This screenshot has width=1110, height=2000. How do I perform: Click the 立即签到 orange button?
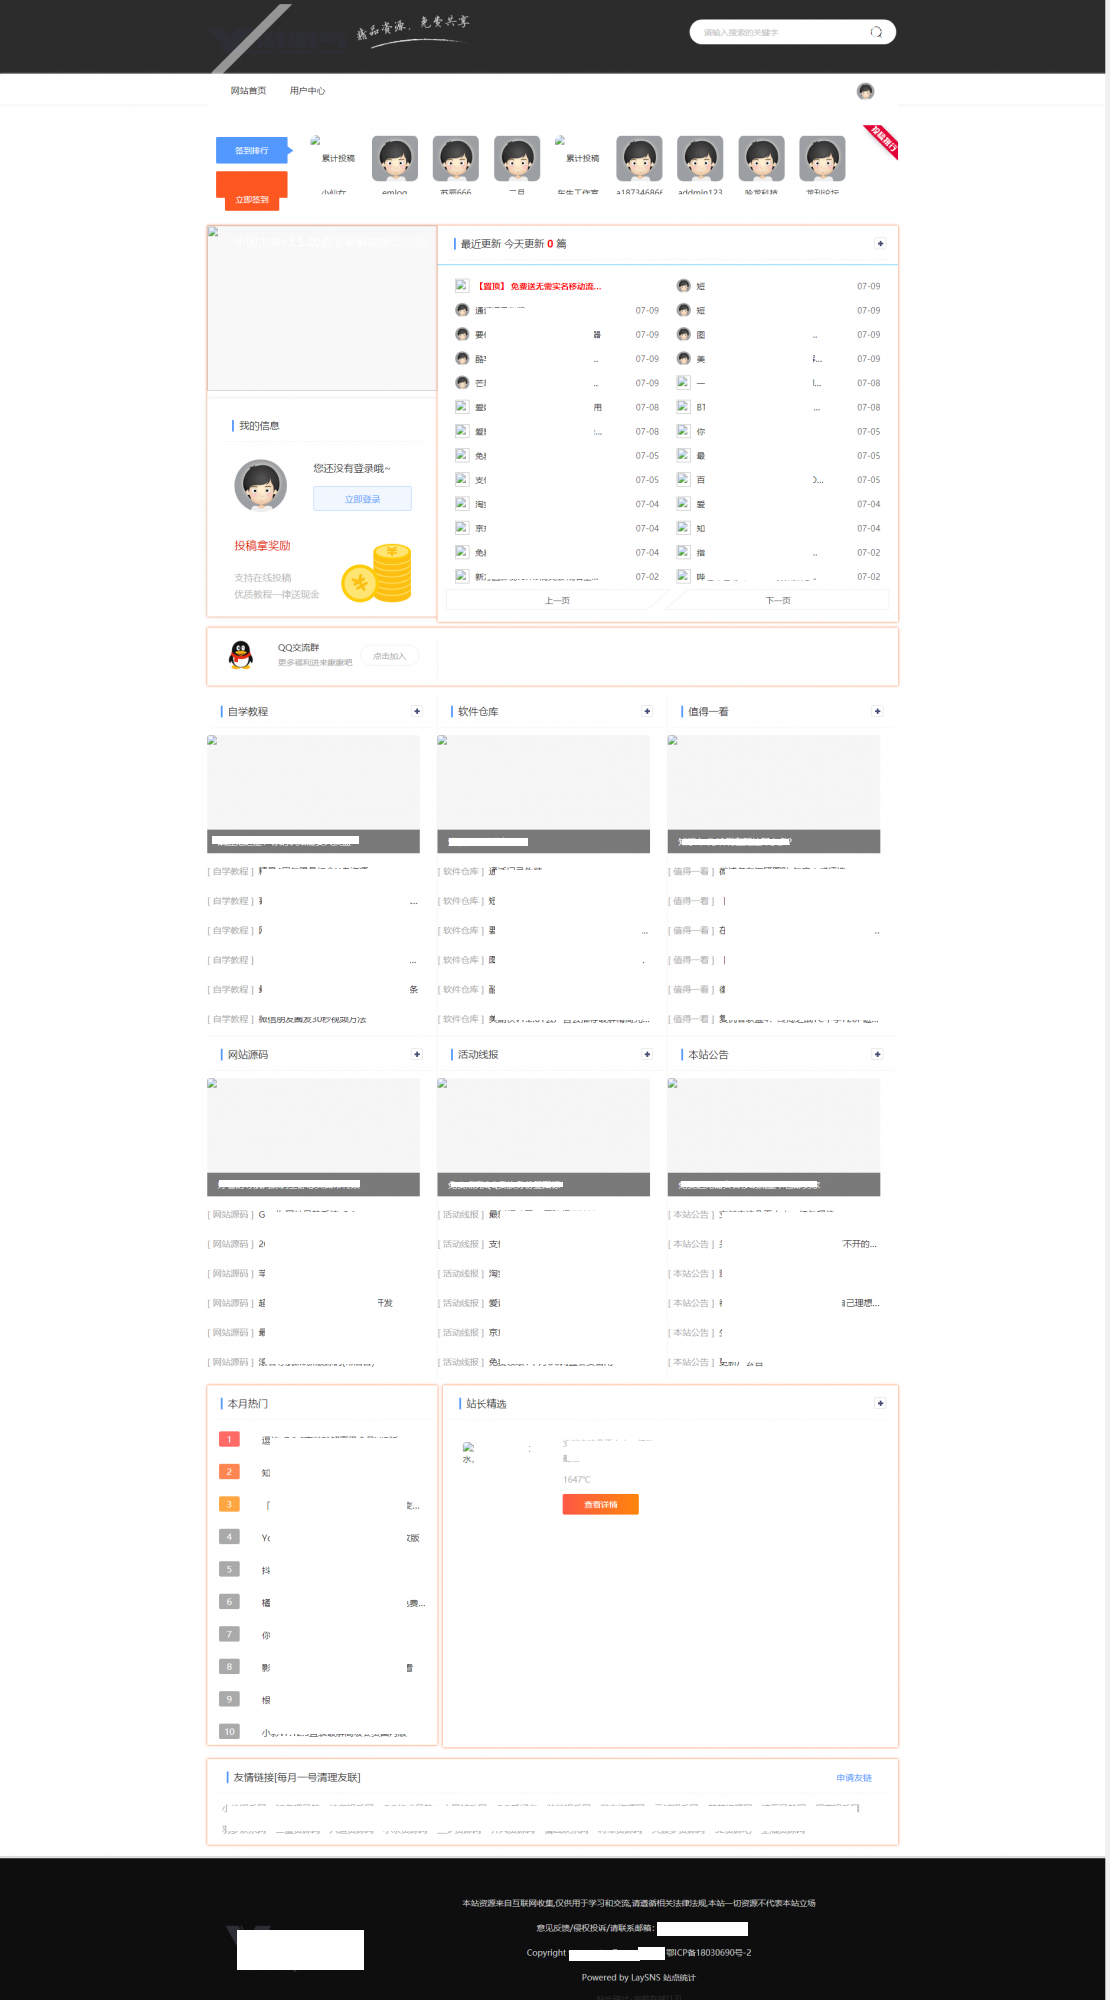point(252,199)
